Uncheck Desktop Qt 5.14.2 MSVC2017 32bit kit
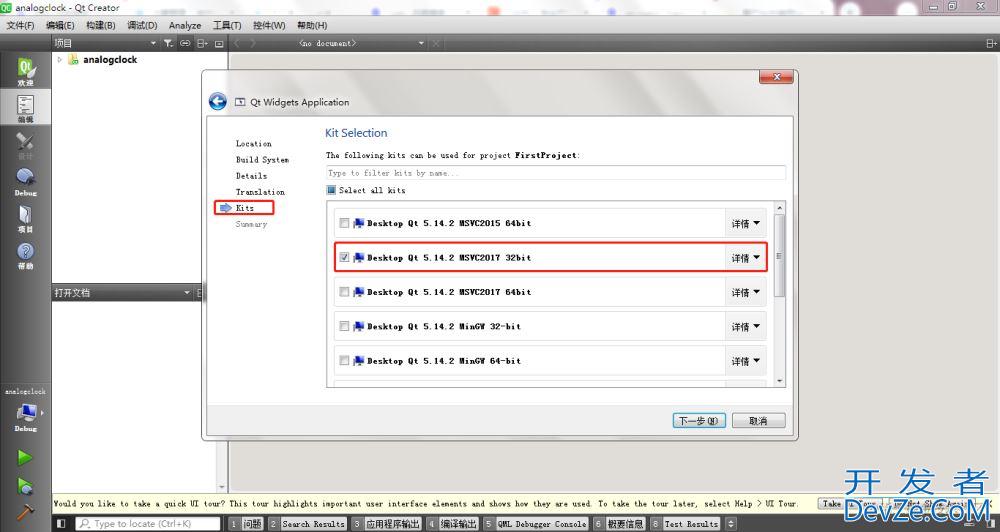Viewport: 1000px width, 532px height. click(344, 258)
